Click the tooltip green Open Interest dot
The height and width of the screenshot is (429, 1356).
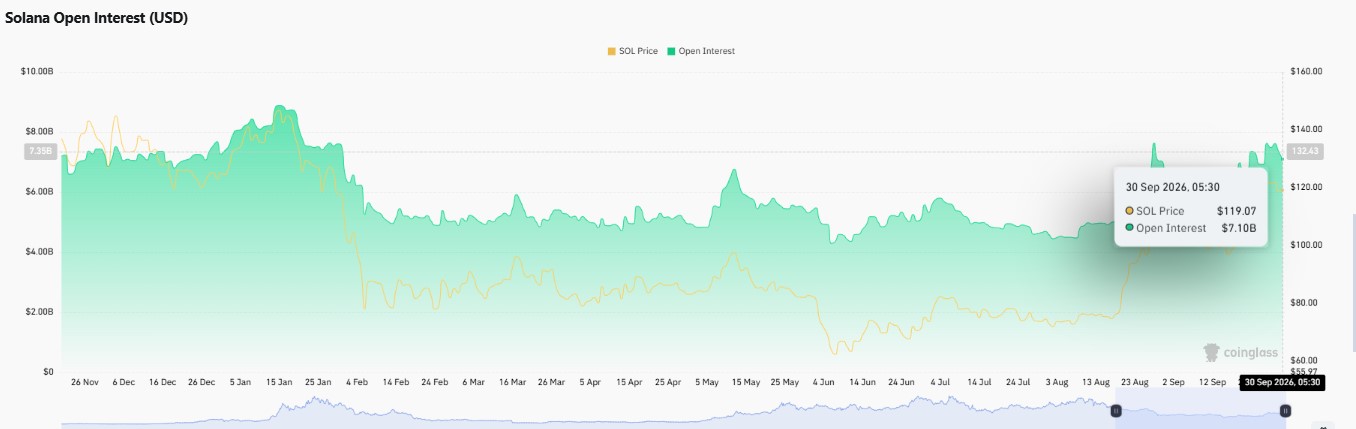(1130, 228)
